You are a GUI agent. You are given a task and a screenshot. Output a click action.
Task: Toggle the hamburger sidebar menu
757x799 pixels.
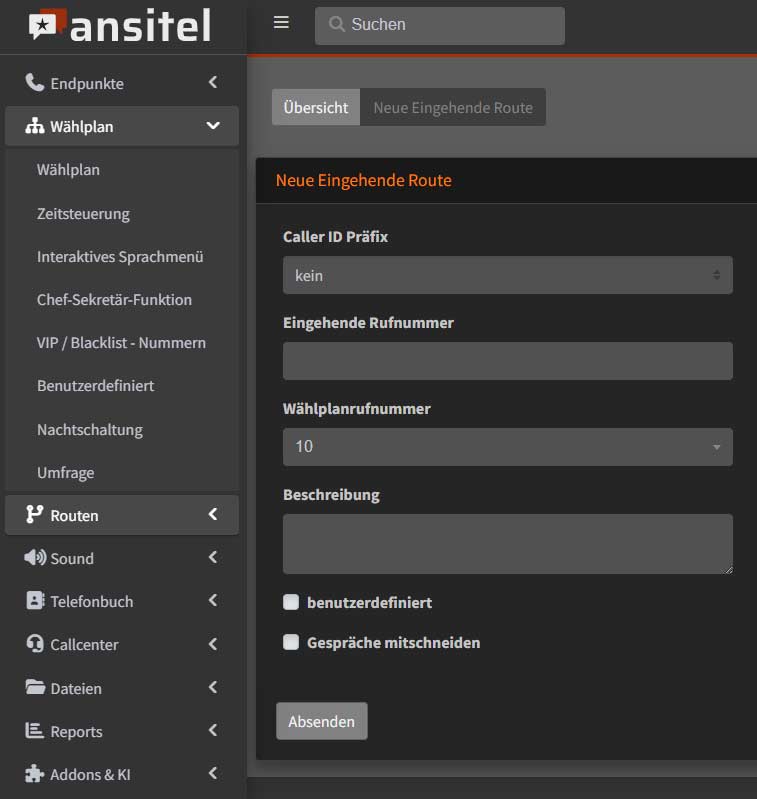(281, 23)
